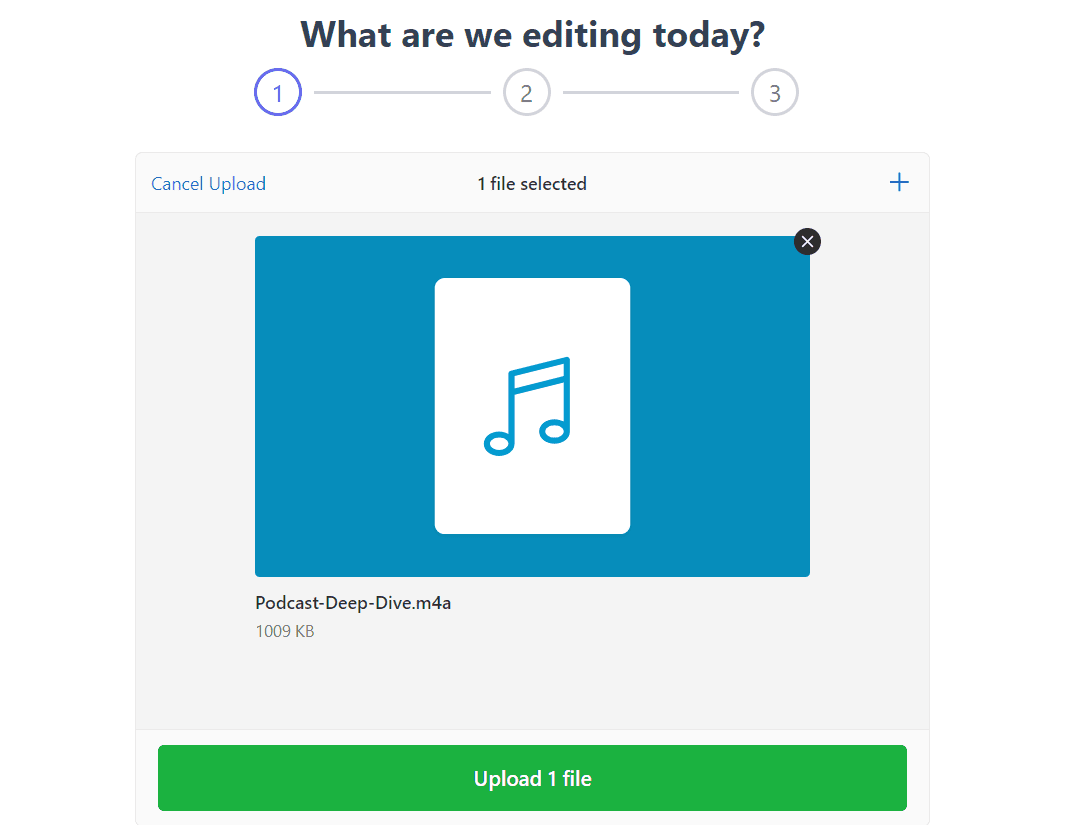Click the blue background left of the document card
Viewport: 1084px width, 825px height.
344,407
